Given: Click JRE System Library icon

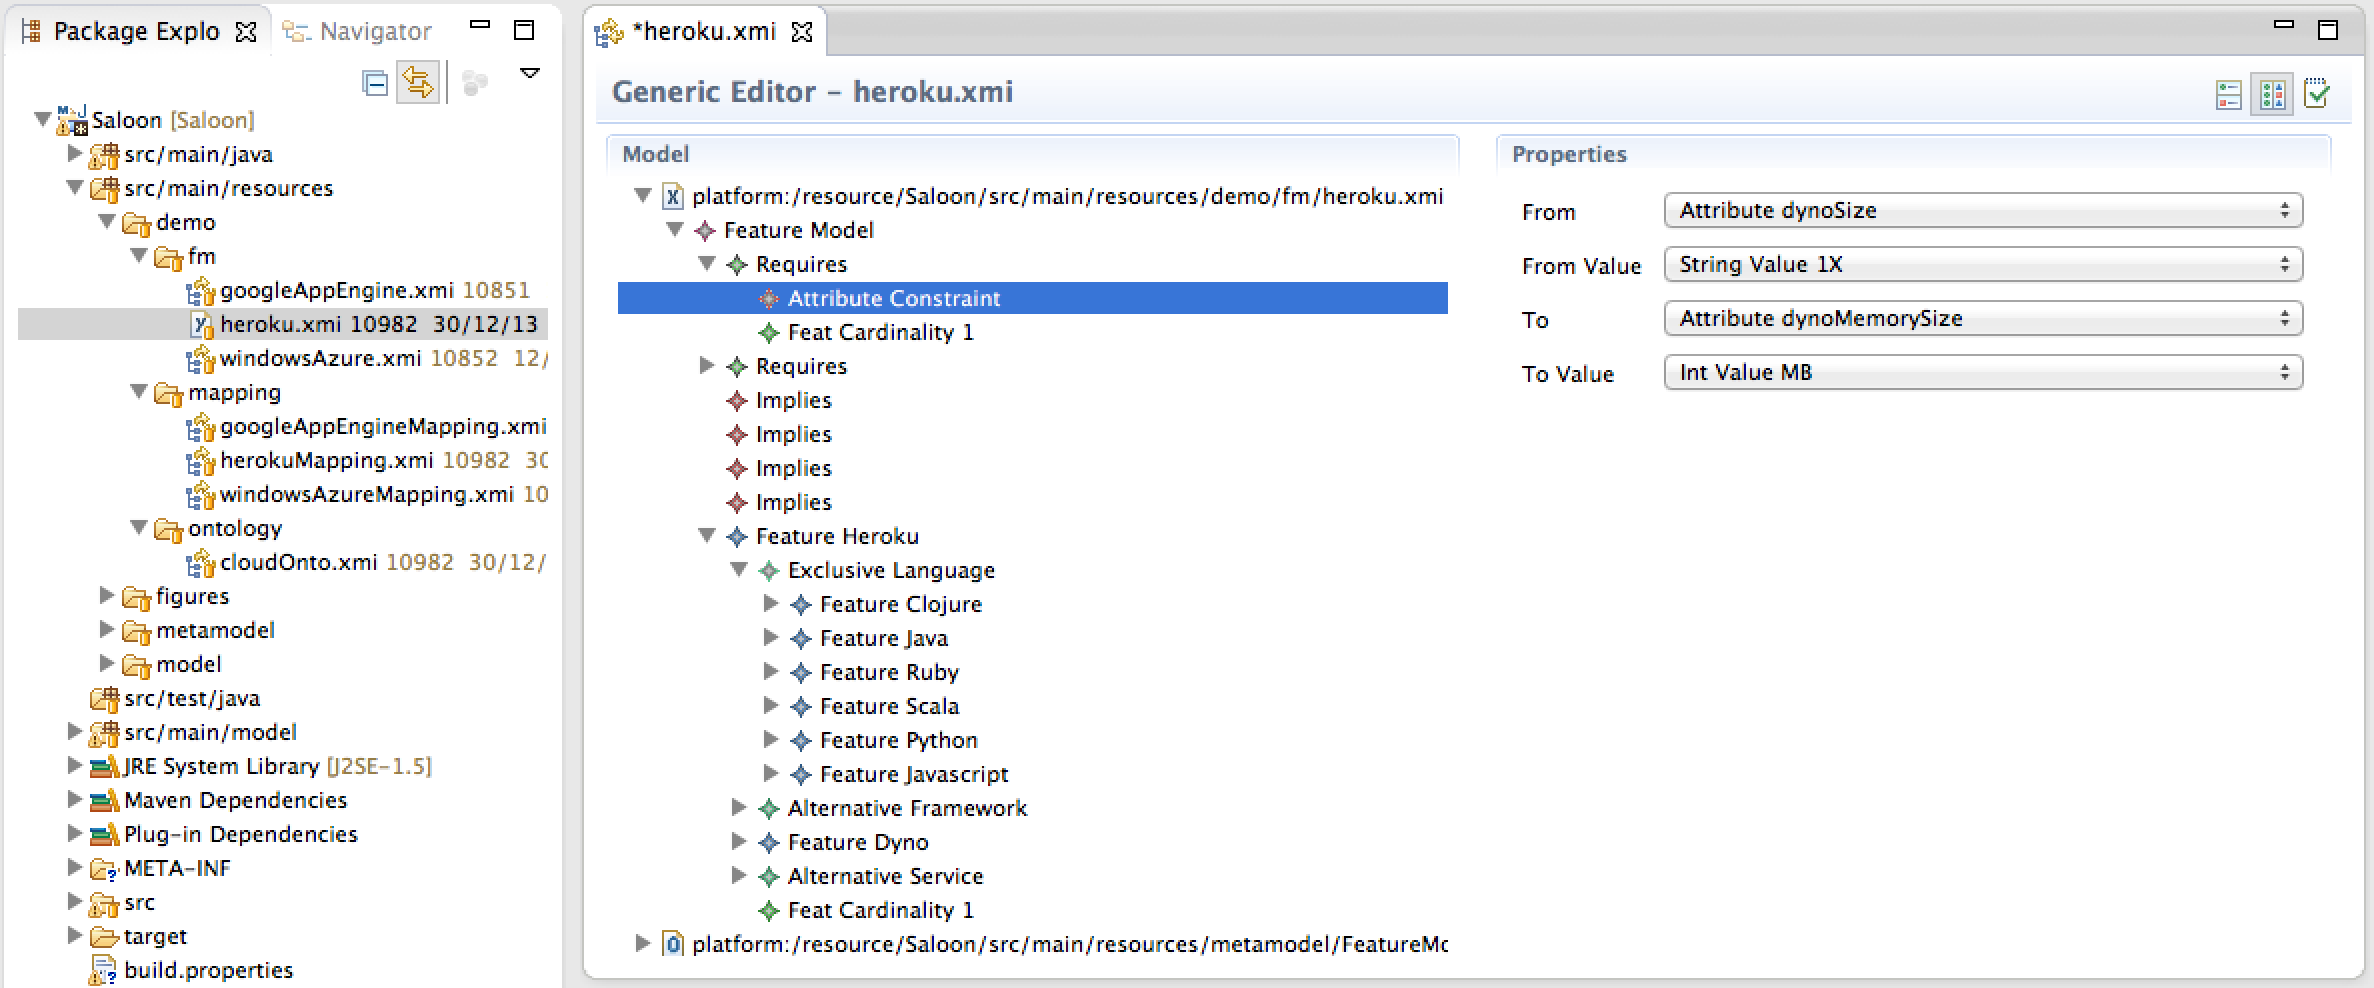Looking at the screenshot, I should pos(104,766).
